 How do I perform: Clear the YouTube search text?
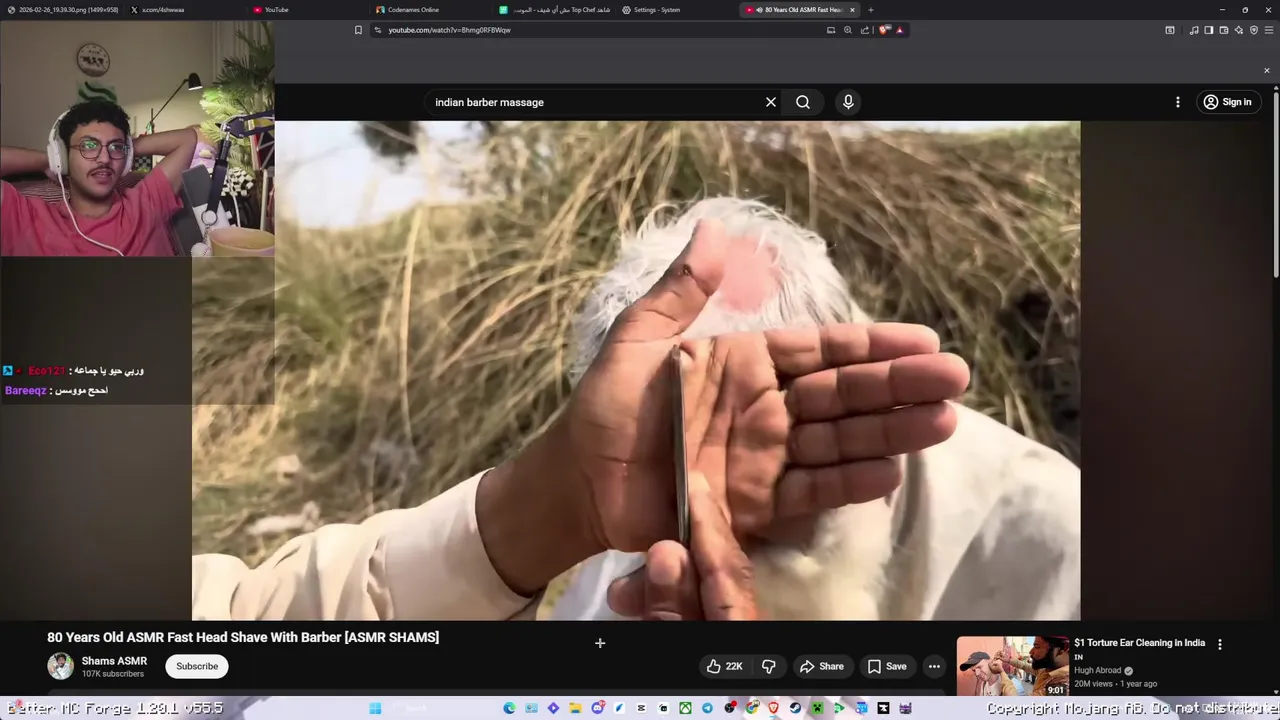(x=771, y=102)
